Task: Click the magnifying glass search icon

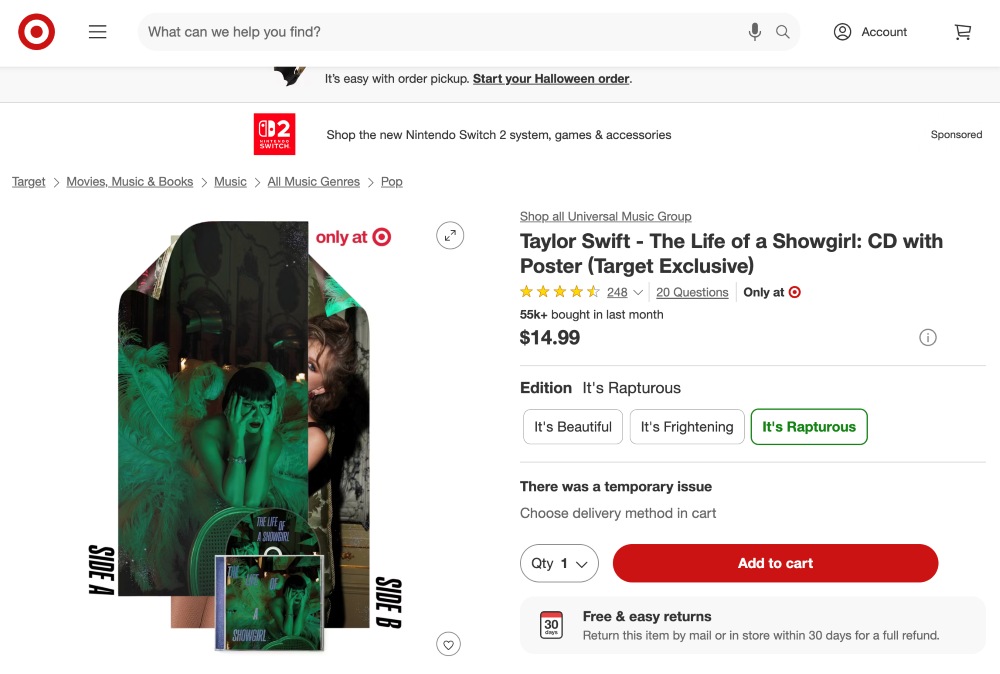Action: [783, 32]
